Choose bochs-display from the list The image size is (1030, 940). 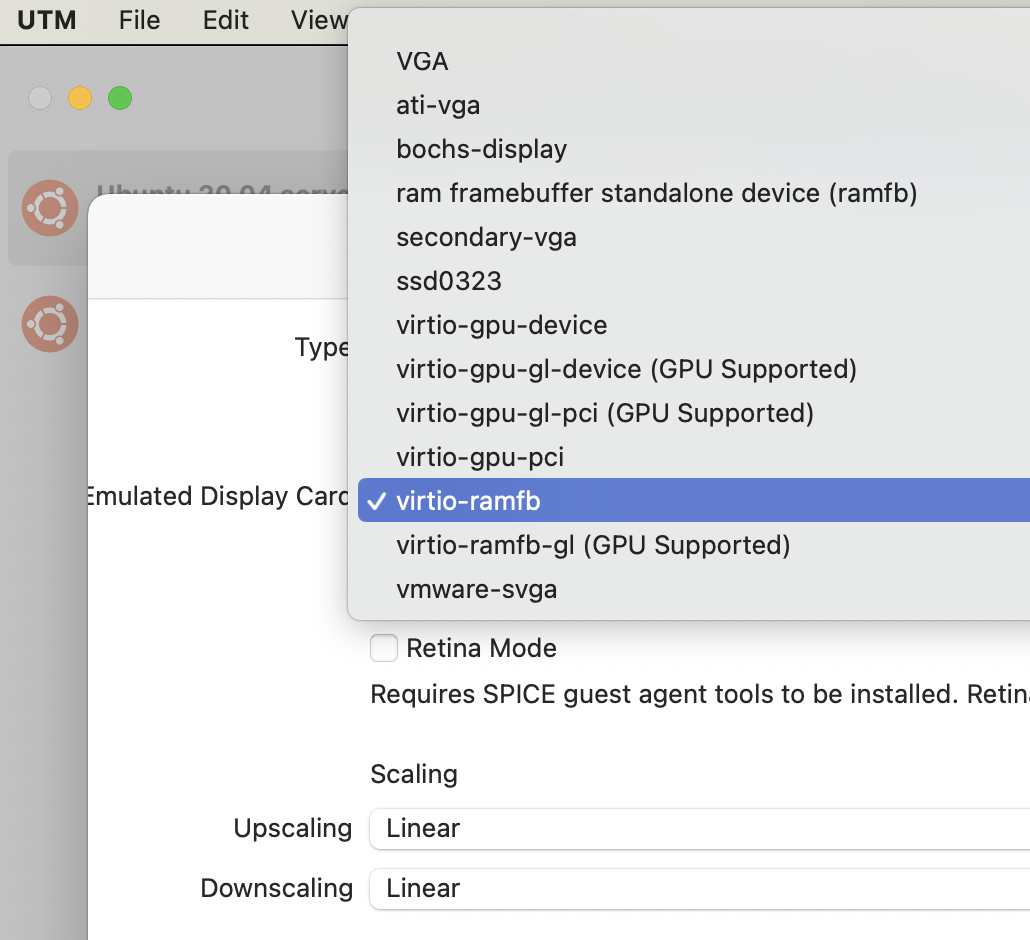[x=481, y=149]
